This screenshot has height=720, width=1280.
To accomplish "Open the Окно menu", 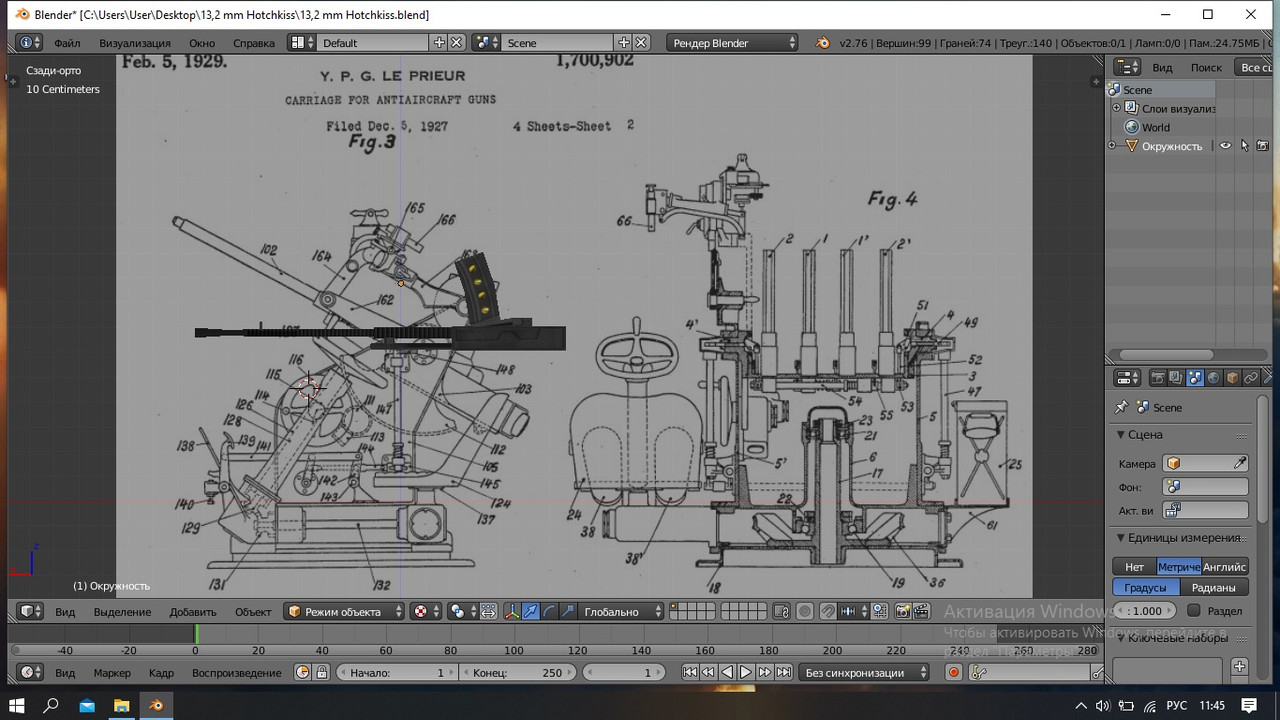I will click(202, 43).
